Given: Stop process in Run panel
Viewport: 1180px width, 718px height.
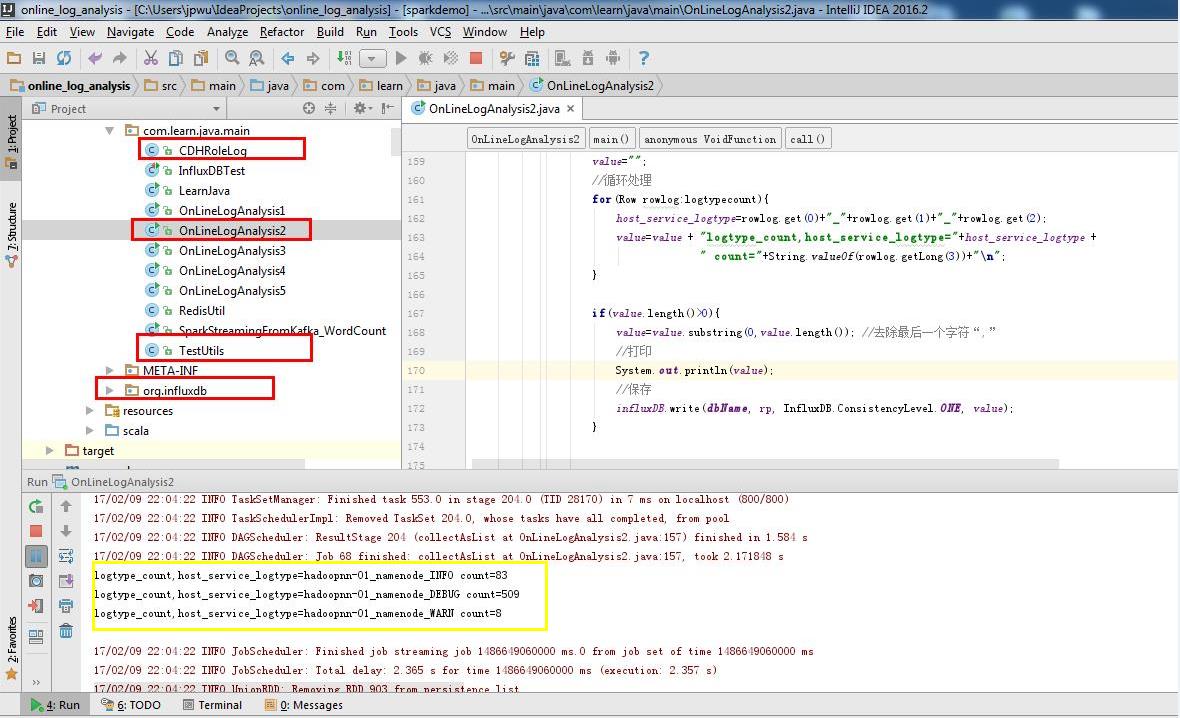Looking at the screenshot, I should (x=35, y=531).
